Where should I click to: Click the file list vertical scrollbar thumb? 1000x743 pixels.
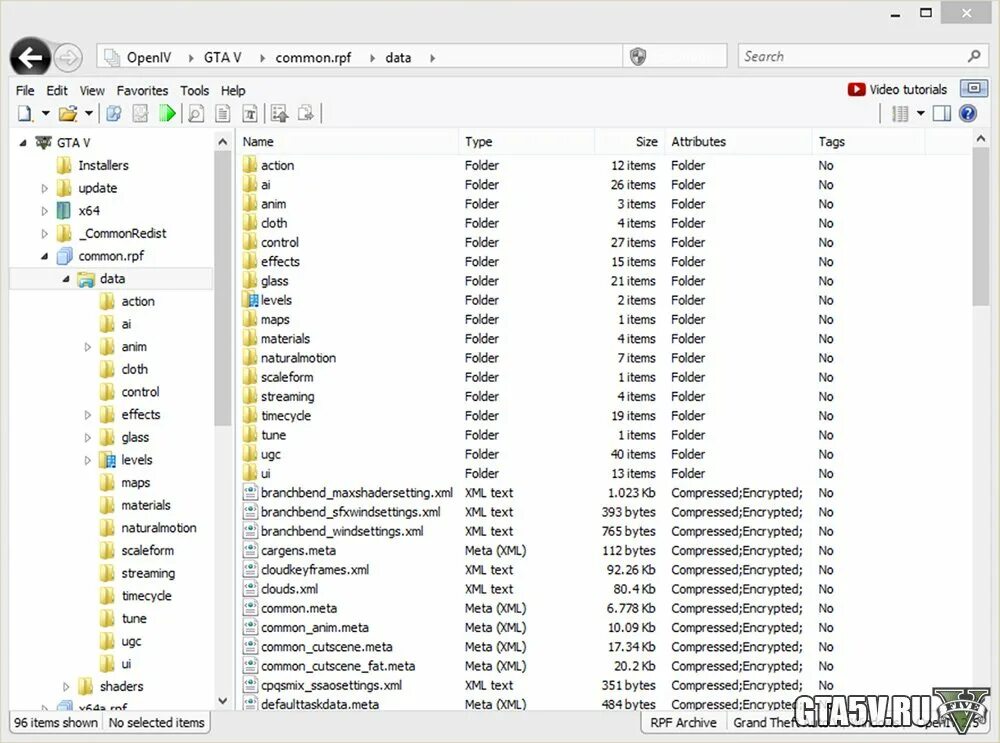[981, 228]
